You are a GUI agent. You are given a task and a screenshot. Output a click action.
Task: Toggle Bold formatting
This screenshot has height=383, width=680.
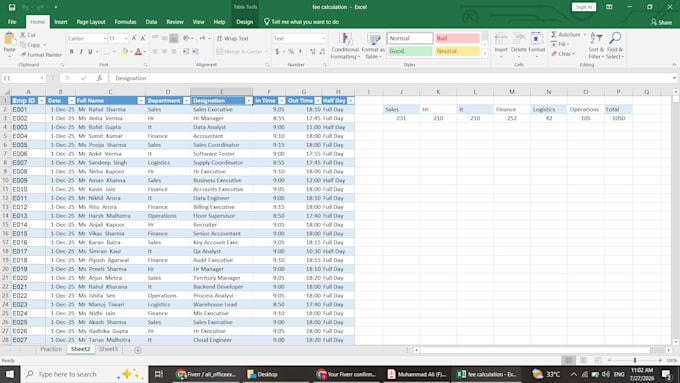[72, 51]
